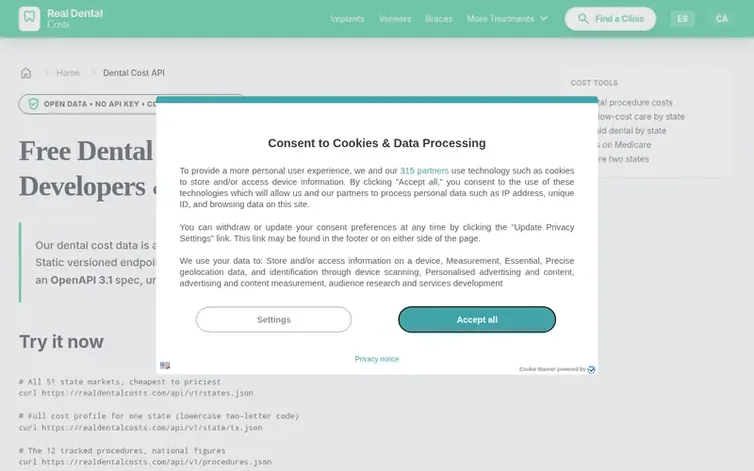Click the '# The 12 tracked procedures' comment line
The height and width of the screenshot is (471, 754).
(x=122, y=450)
